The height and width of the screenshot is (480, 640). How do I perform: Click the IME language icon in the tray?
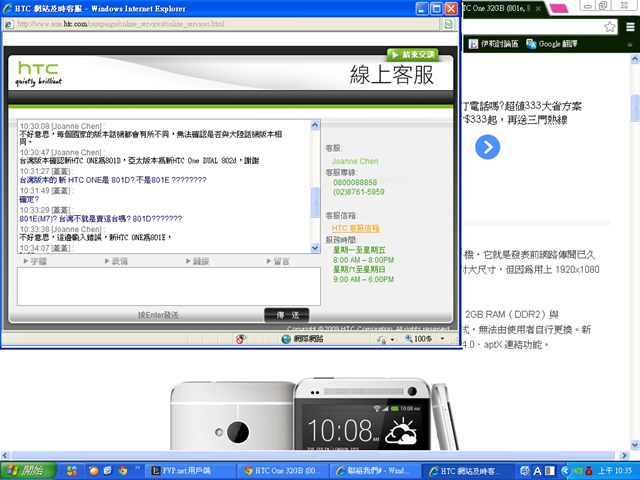pyautogui.click(x=525, y=471)
